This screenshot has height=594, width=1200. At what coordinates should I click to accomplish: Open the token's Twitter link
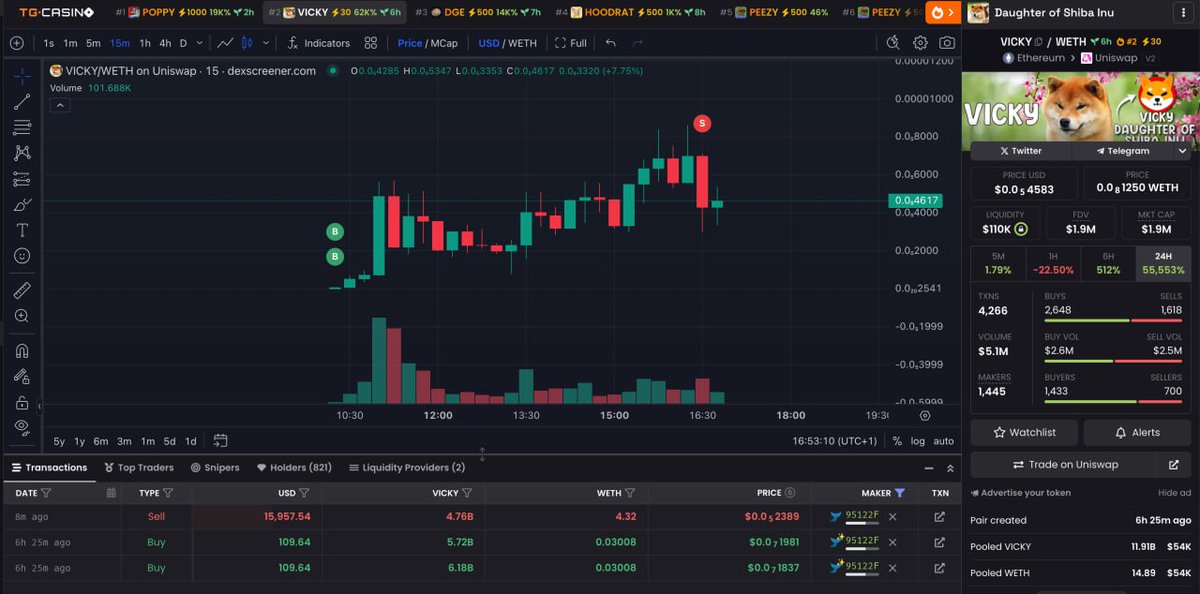click(x=1021, y=151)
